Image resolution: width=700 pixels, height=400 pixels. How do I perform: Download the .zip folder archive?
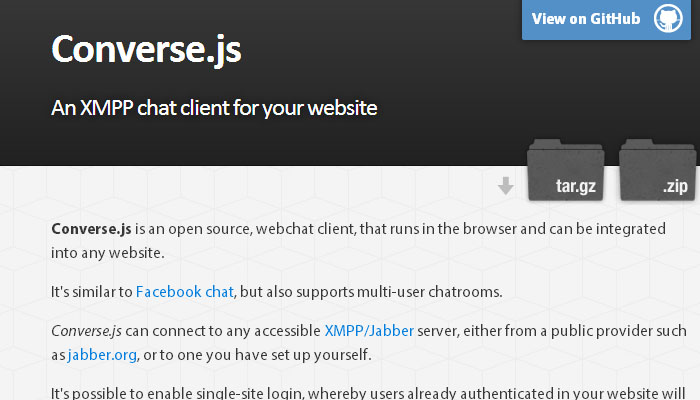[x=659, y=170]
